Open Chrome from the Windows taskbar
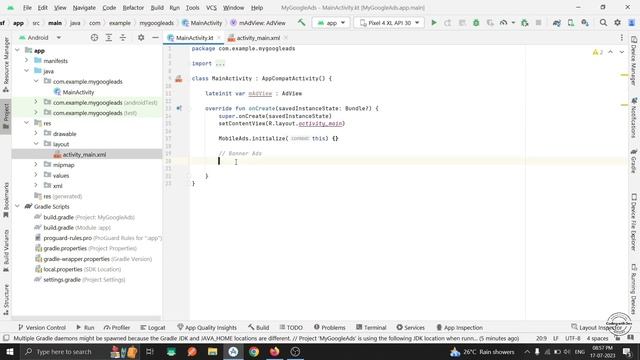Screen dimensions: 640x360 click(254, 351)
